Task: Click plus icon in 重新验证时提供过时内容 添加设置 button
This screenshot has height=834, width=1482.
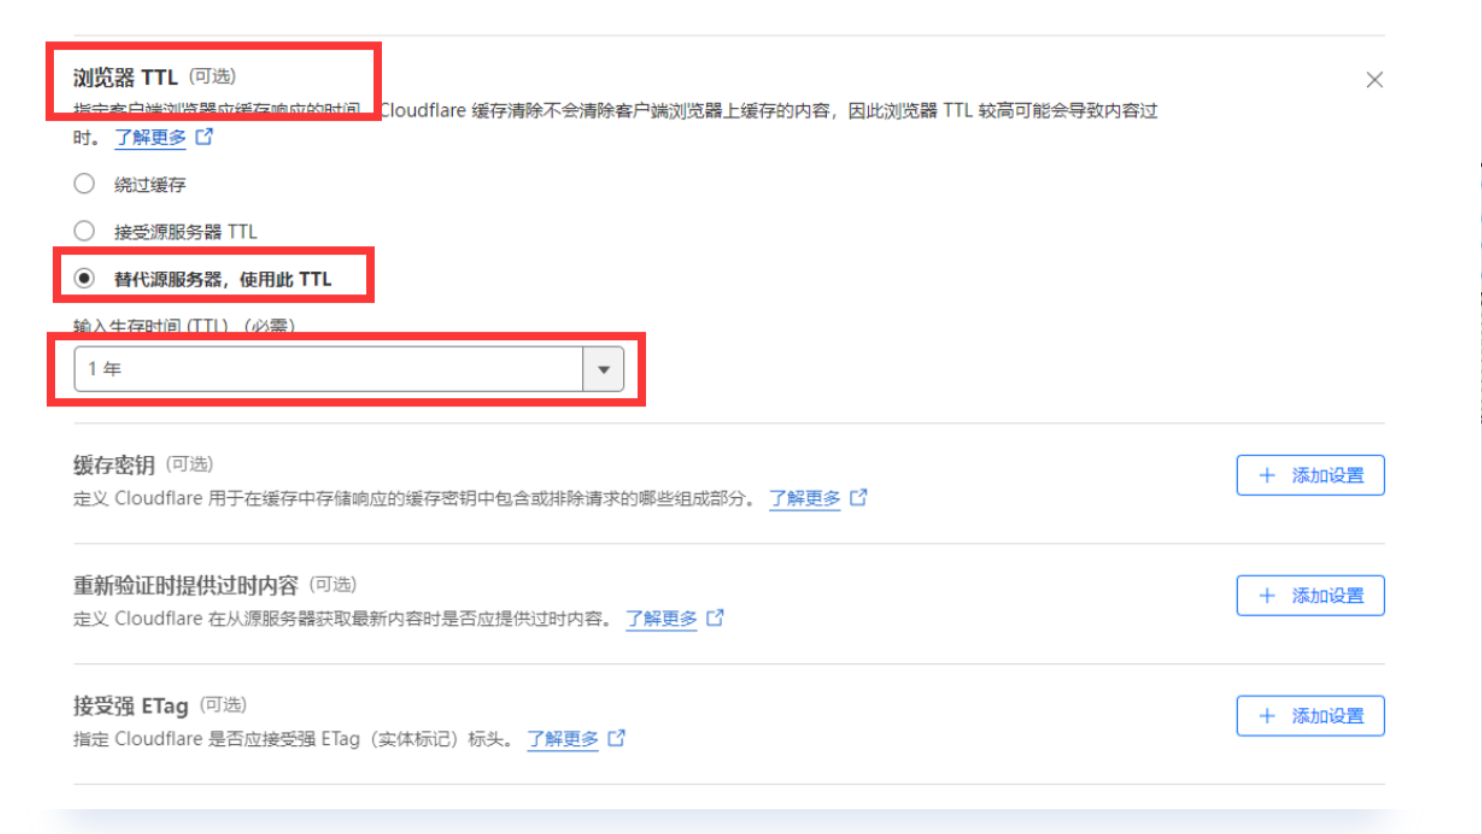Action: (x=1267, y=595)
